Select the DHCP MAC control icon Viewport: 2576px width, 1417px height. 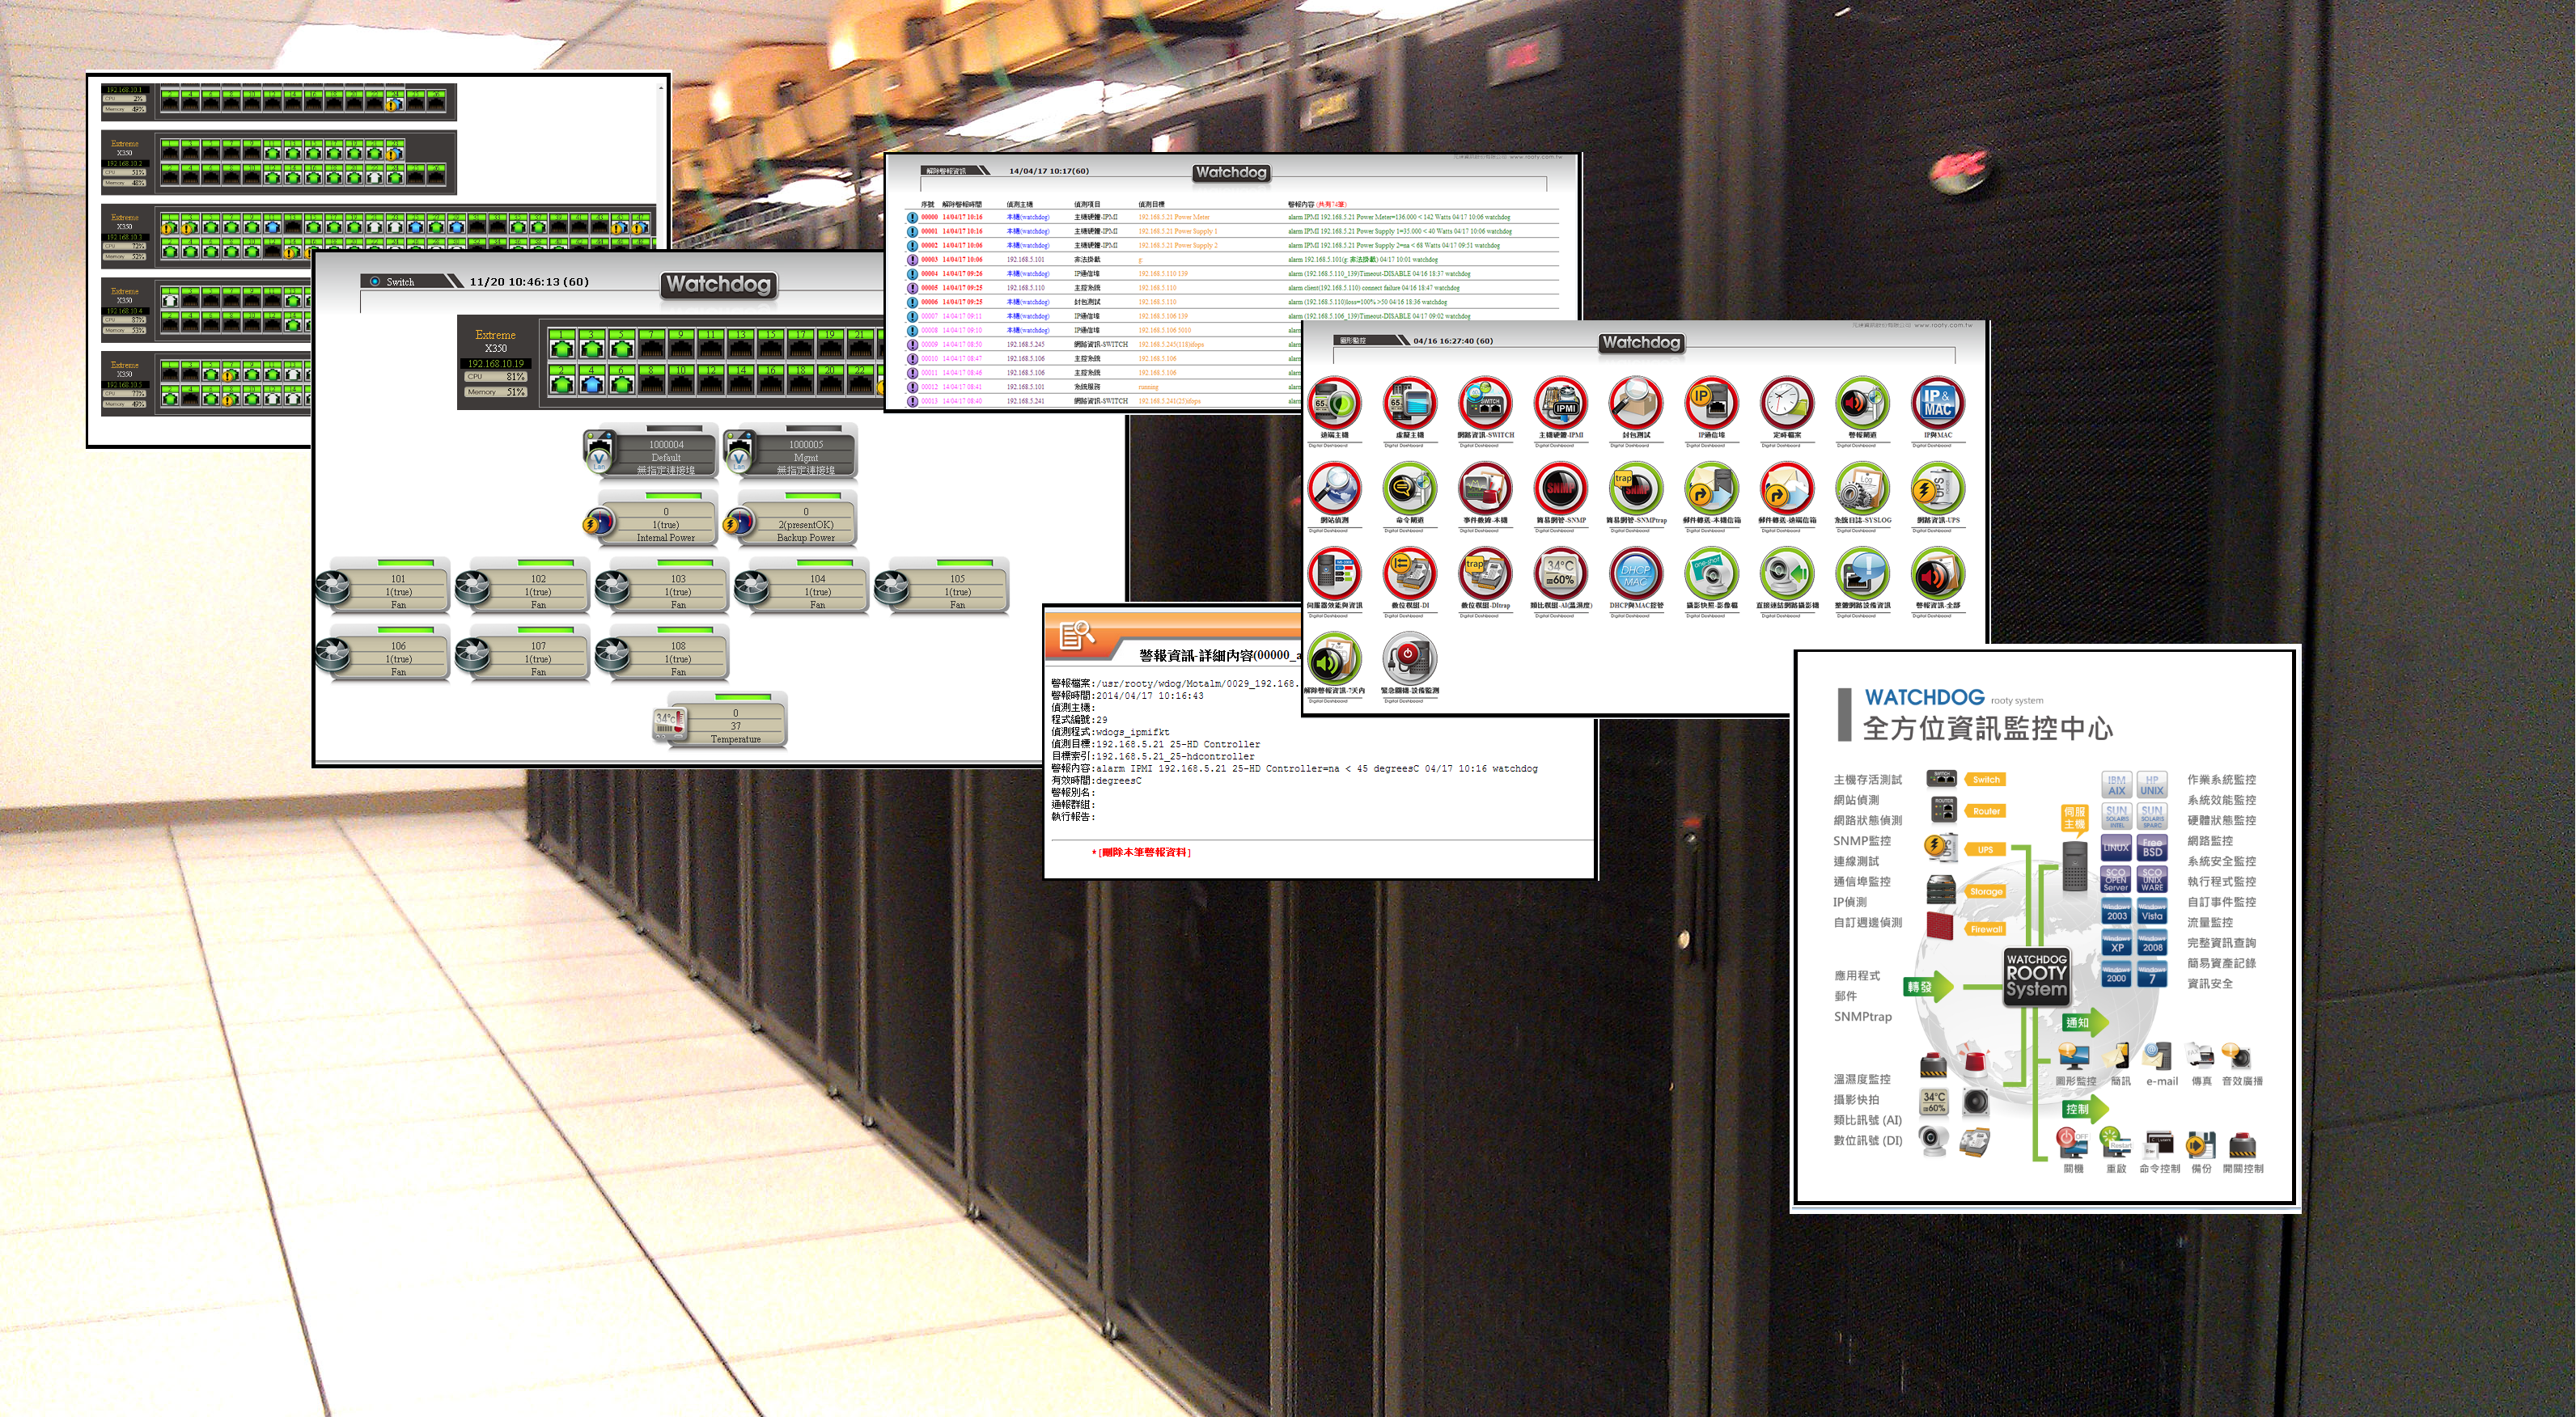point(1636,574)
